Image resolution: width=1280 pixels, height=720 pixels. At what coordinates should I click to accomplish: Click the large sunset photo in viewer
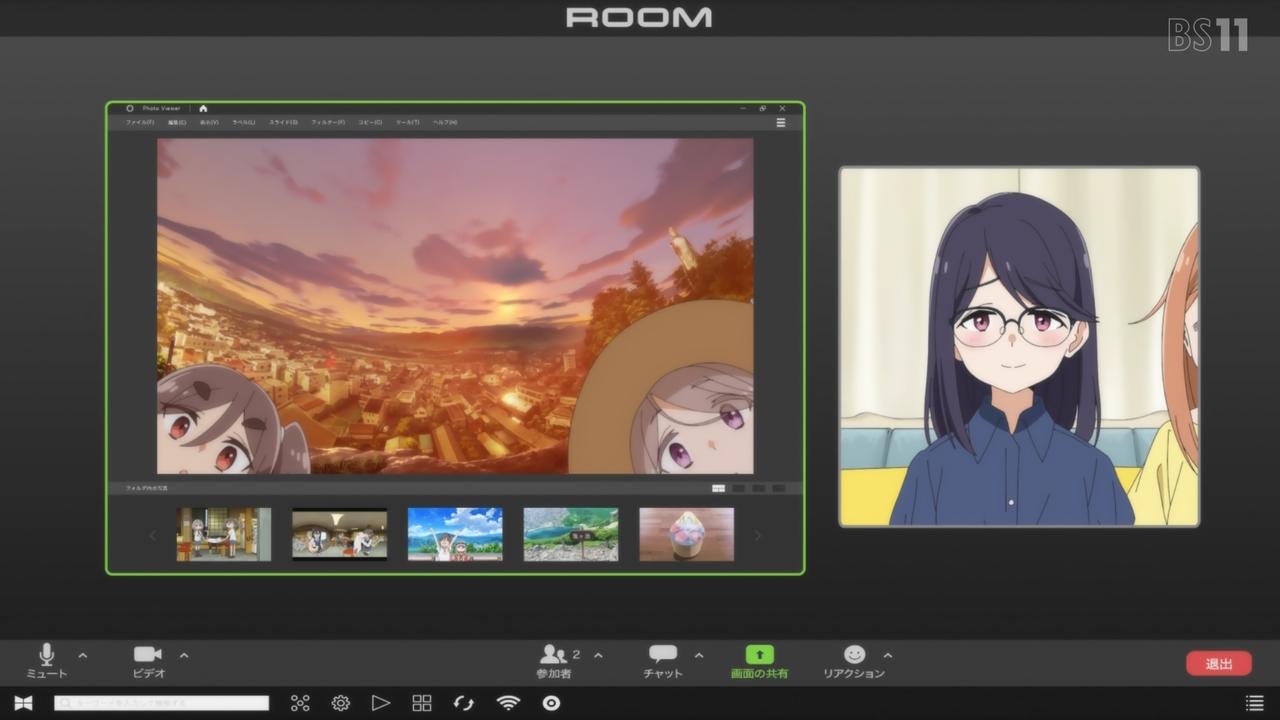[455, 306]
